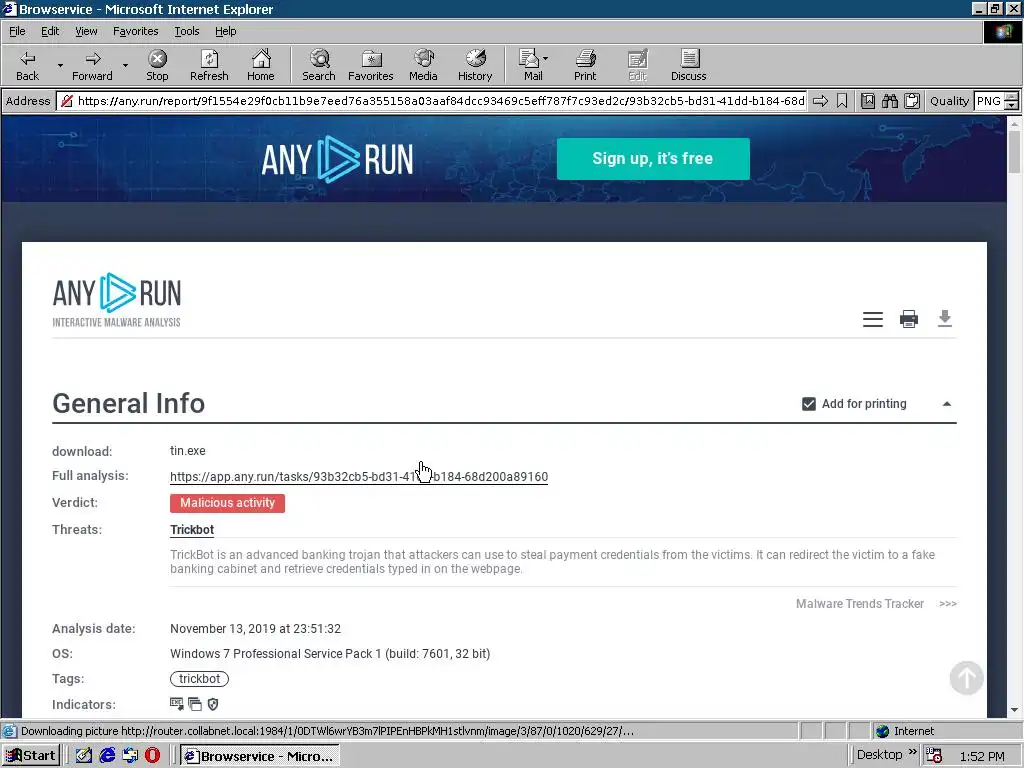This screenshot has width=1024, height=768.
Task: Click the first indicator icon under Indicators
Action: click(x=176, y=704)
